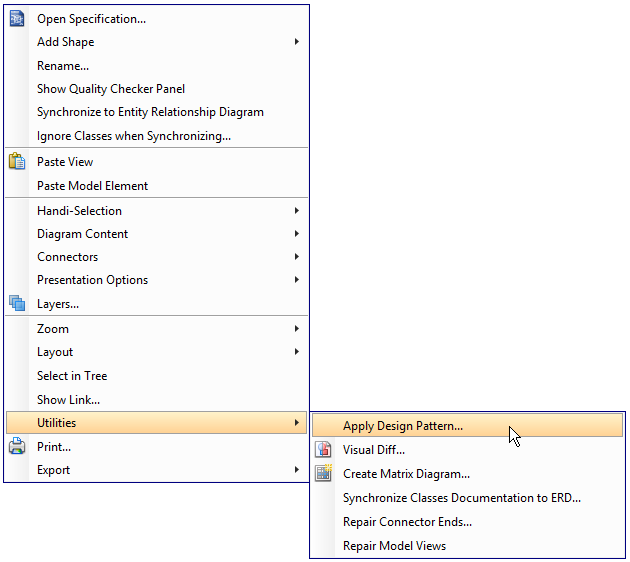Click the Create Matrix Diagram icon
Viewport: 630px width, 562px height.
(323, 473)
